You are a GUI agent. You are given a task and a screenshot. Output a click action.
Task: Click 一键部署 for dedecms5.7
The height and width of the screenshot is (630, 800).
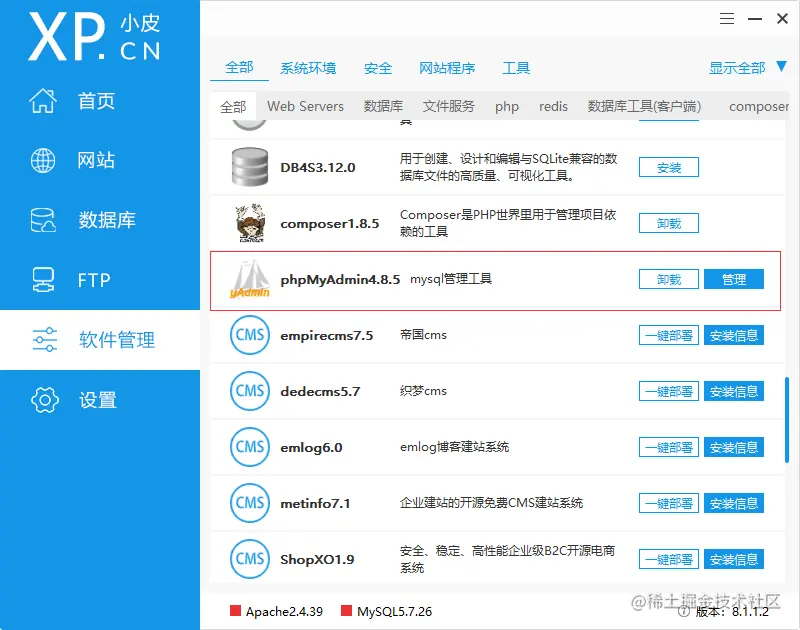click(669, 391)
